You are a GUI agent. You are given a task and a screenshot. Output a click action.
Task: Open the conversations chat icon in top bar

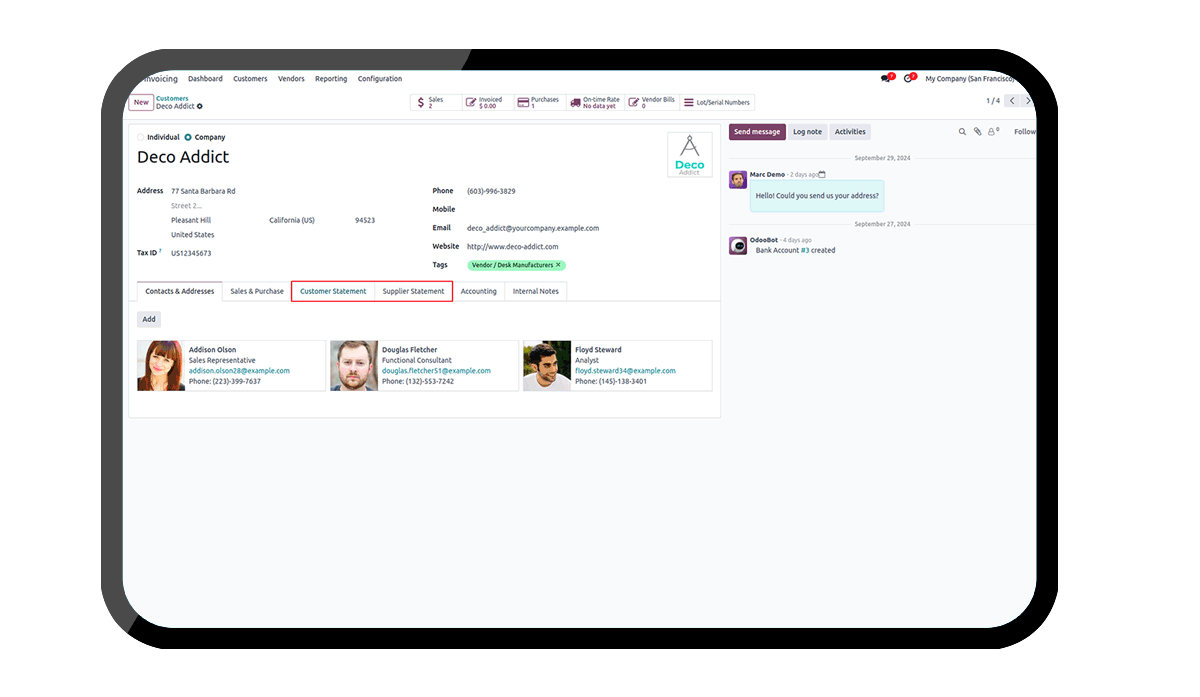tap(886, 78)
